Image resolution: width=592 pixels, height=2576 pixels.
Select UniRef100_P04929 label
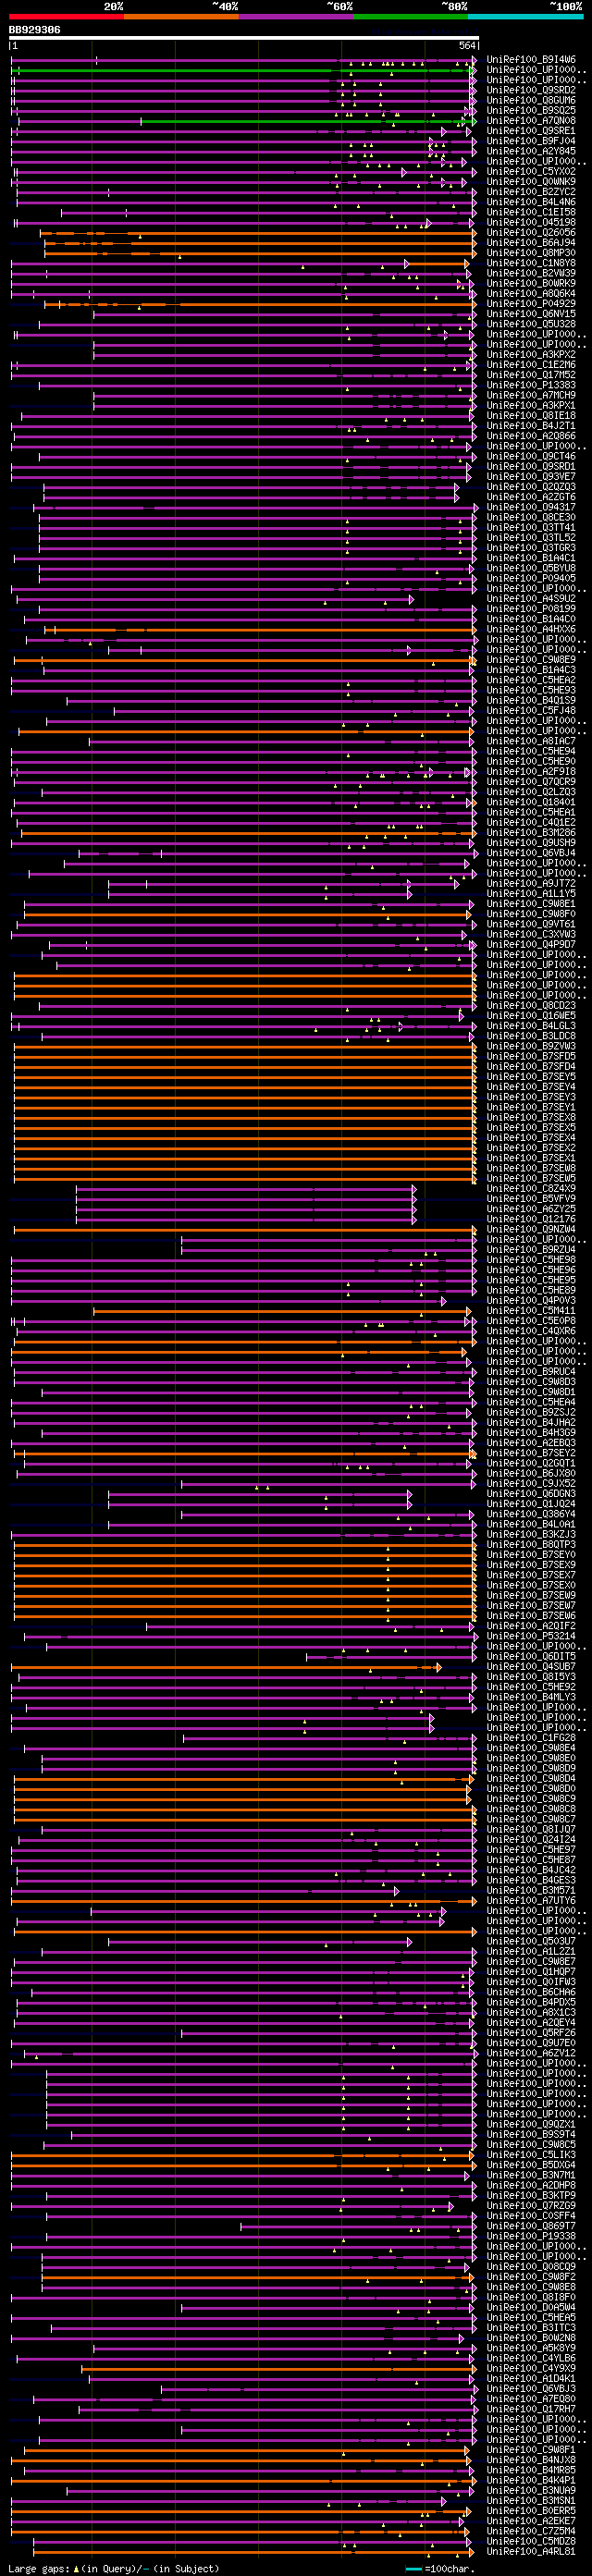point(531,304)
